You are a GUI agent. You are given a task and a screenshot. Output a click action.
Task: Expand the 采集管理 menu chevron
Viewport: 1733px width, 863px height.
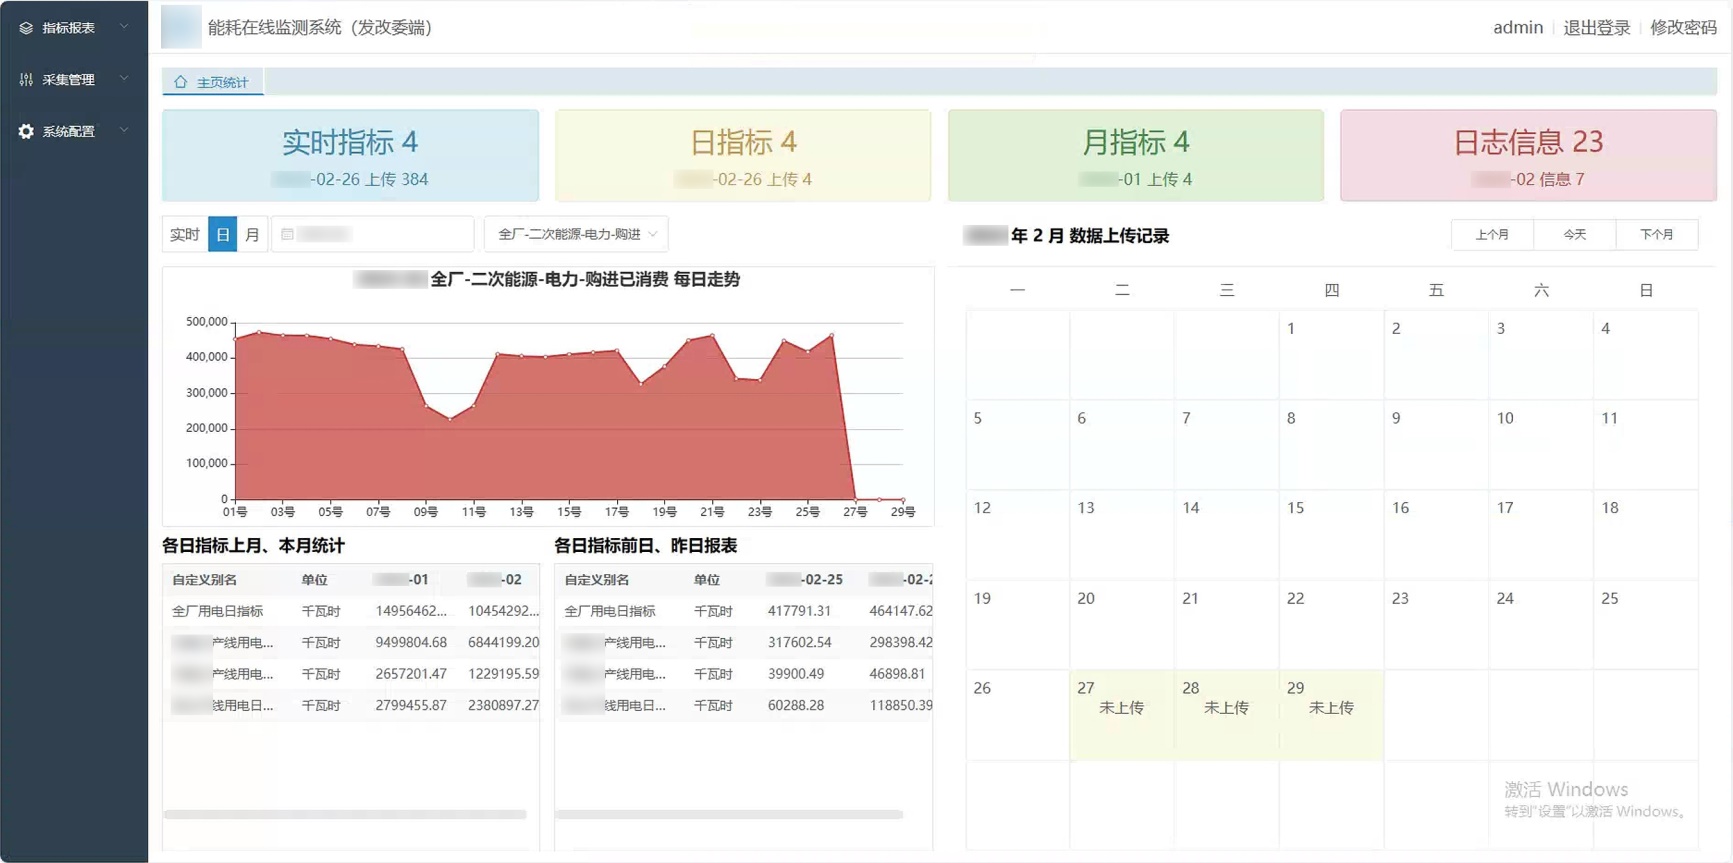click(x=124, y=78)
